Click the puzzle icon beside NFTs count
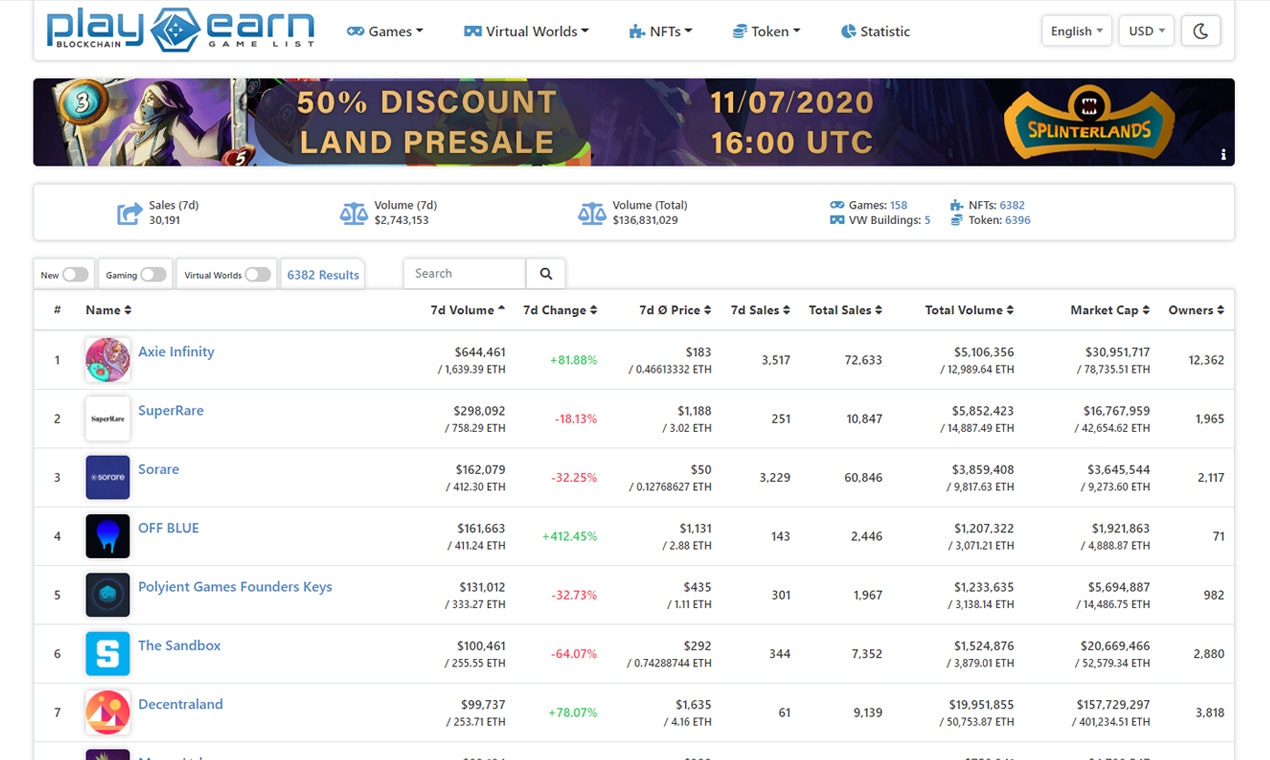 [x=957, y=205]
